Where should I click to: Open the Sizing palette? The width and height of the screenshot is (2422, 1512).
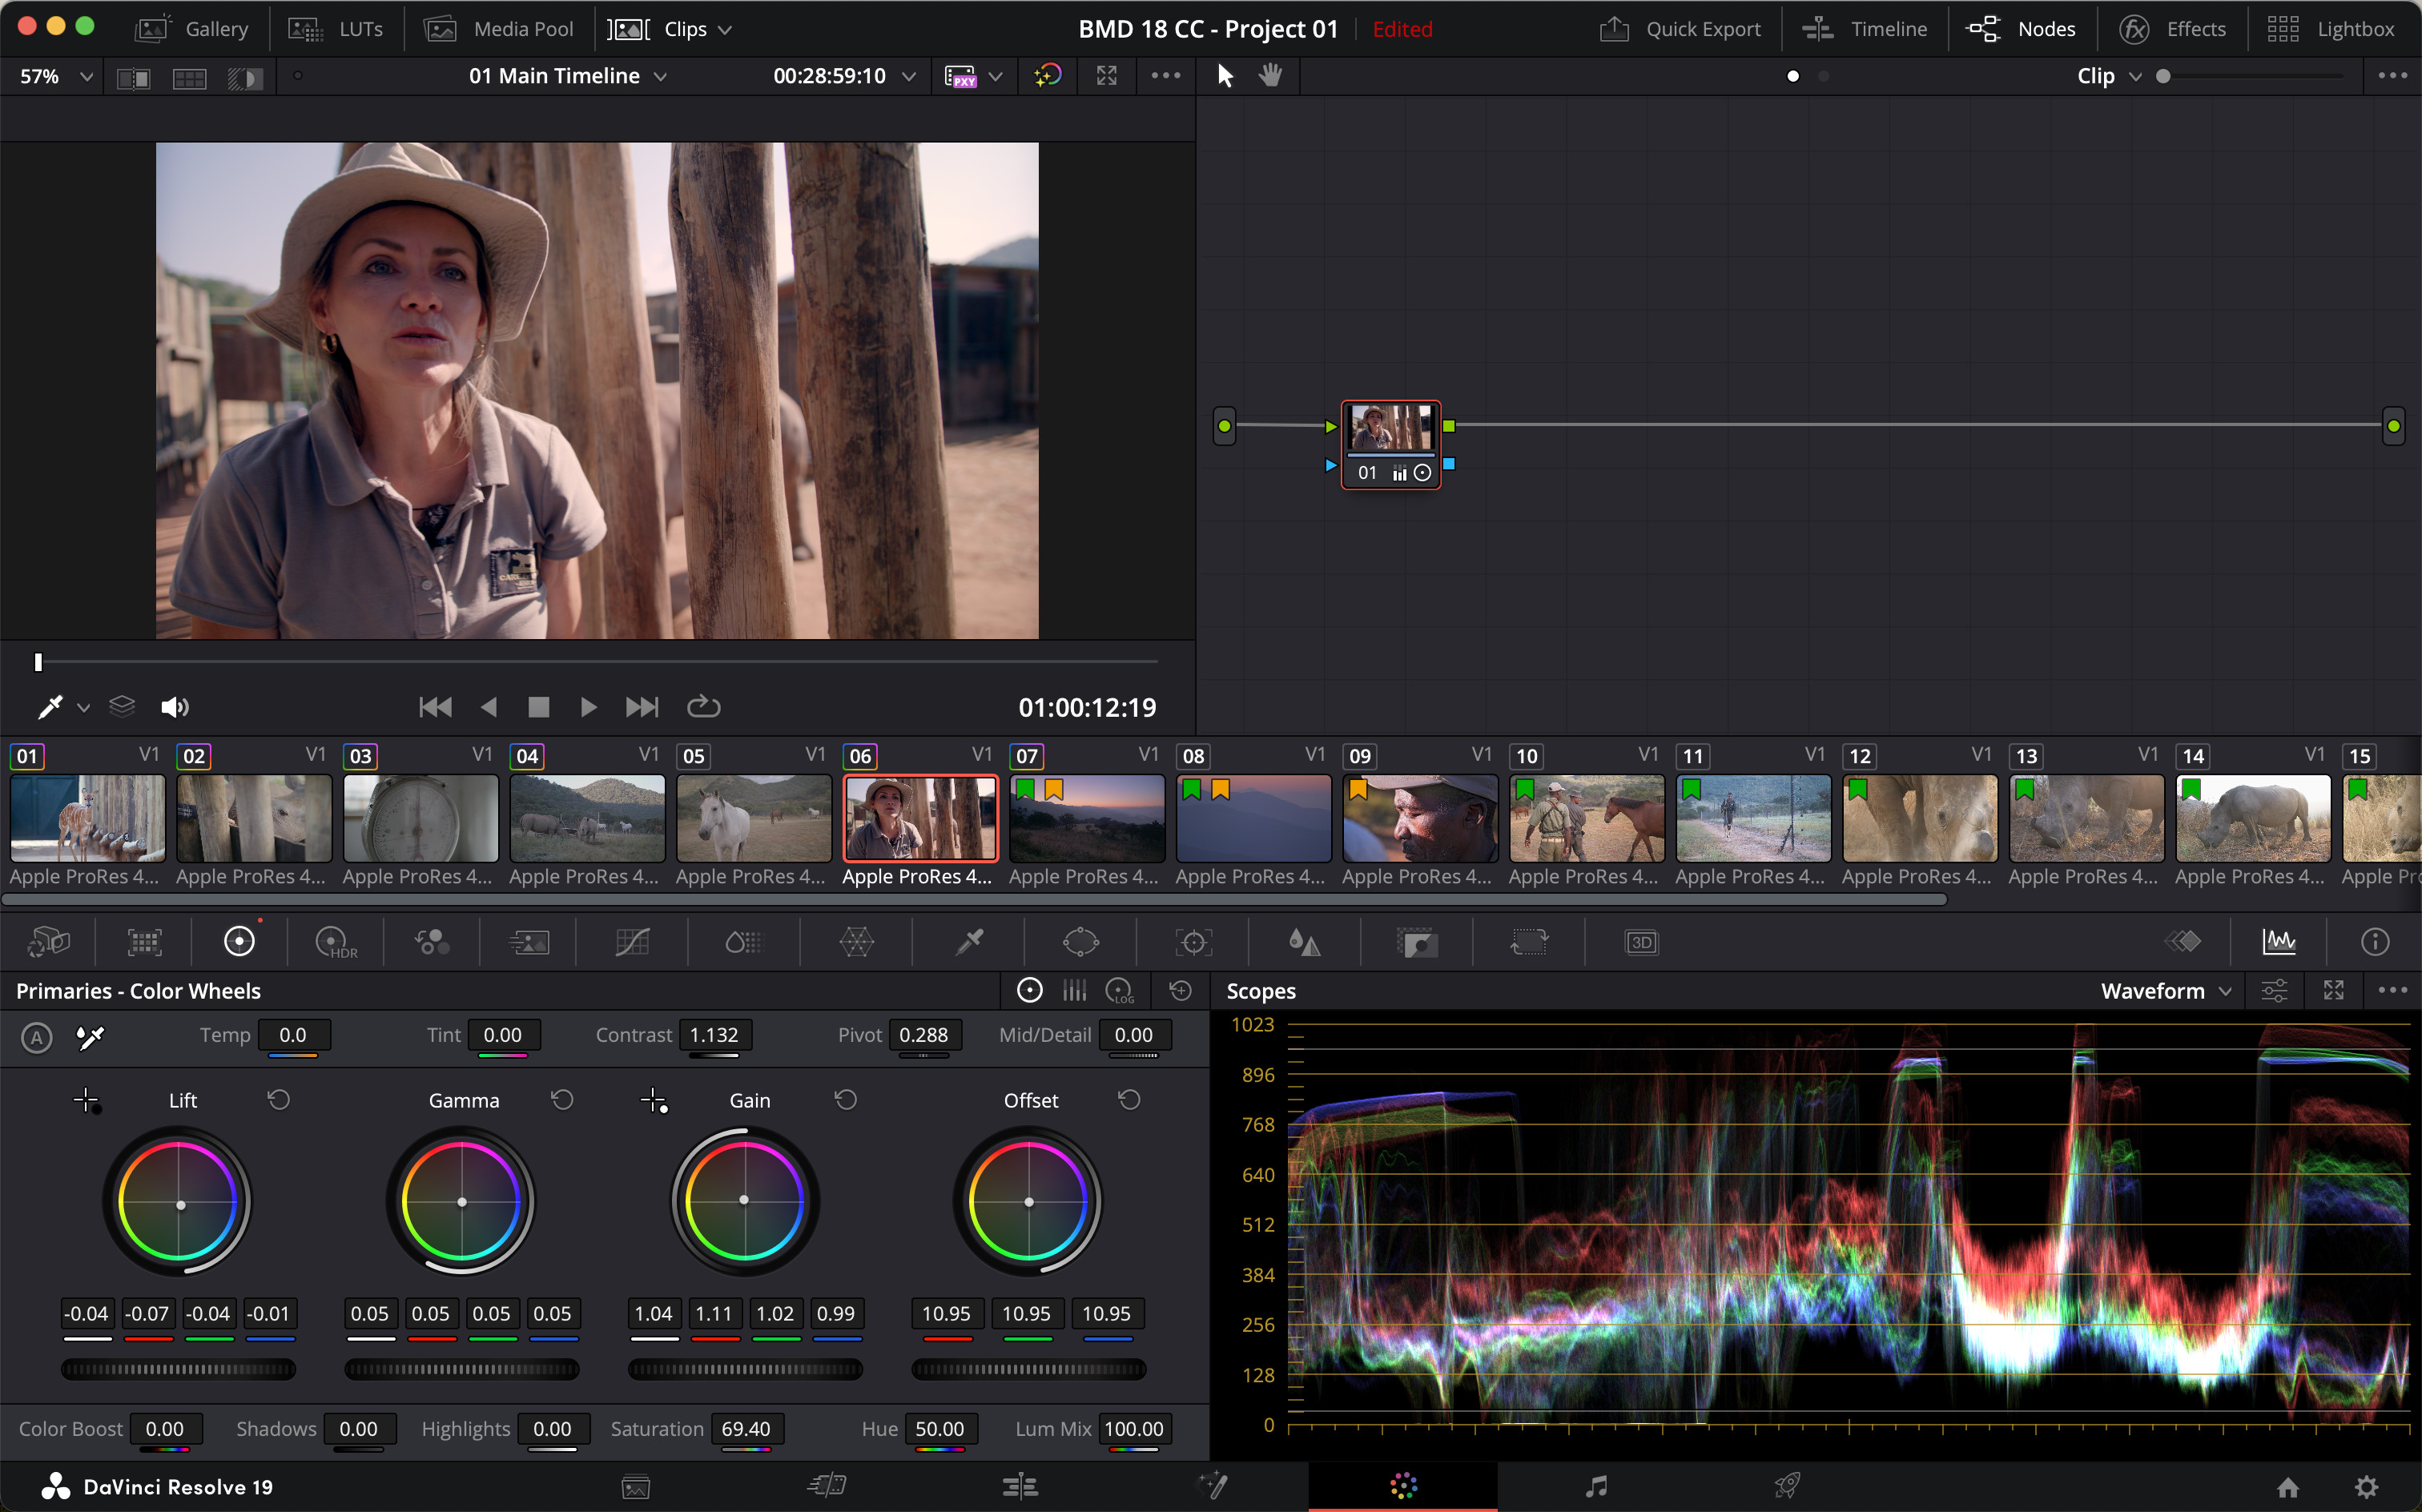point(1529,942)
